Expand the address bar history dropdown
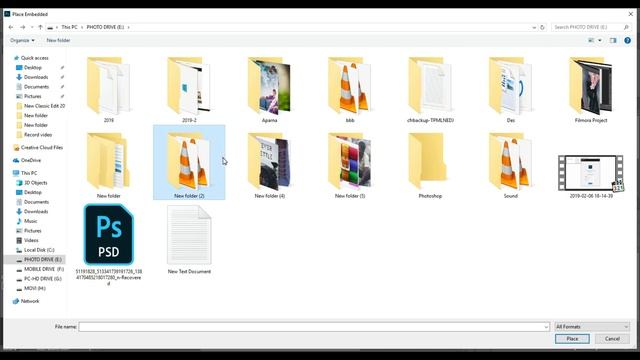 tap(534, 27)
